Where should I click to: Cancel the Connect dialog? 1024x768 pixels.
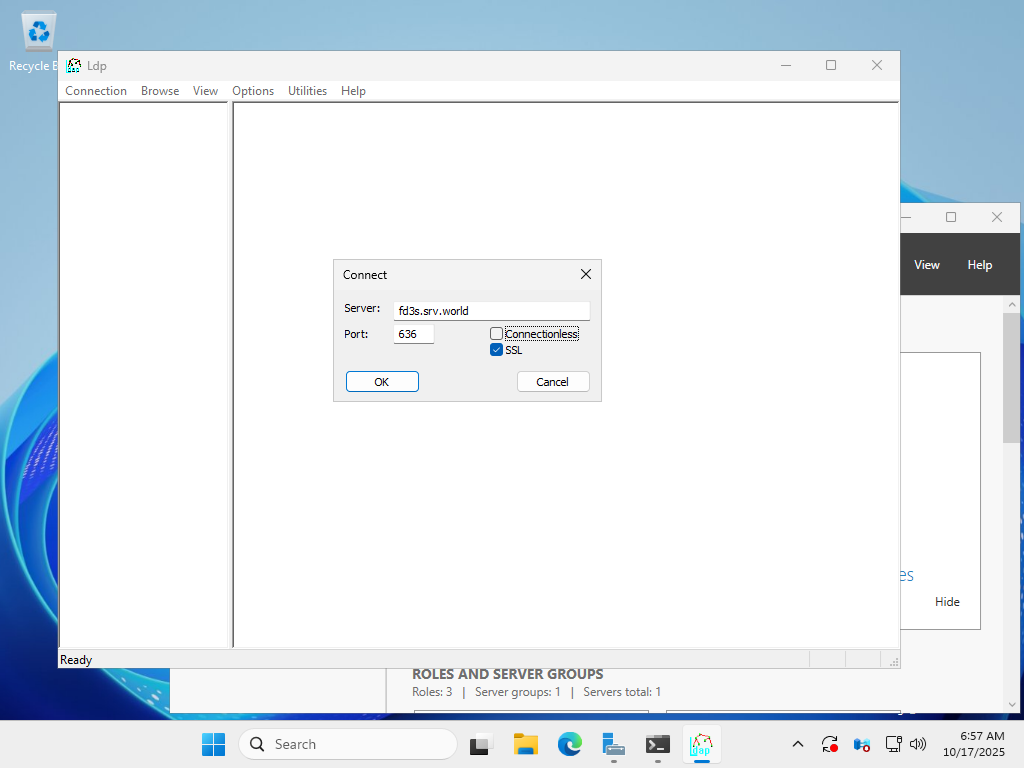pos(553,382)
